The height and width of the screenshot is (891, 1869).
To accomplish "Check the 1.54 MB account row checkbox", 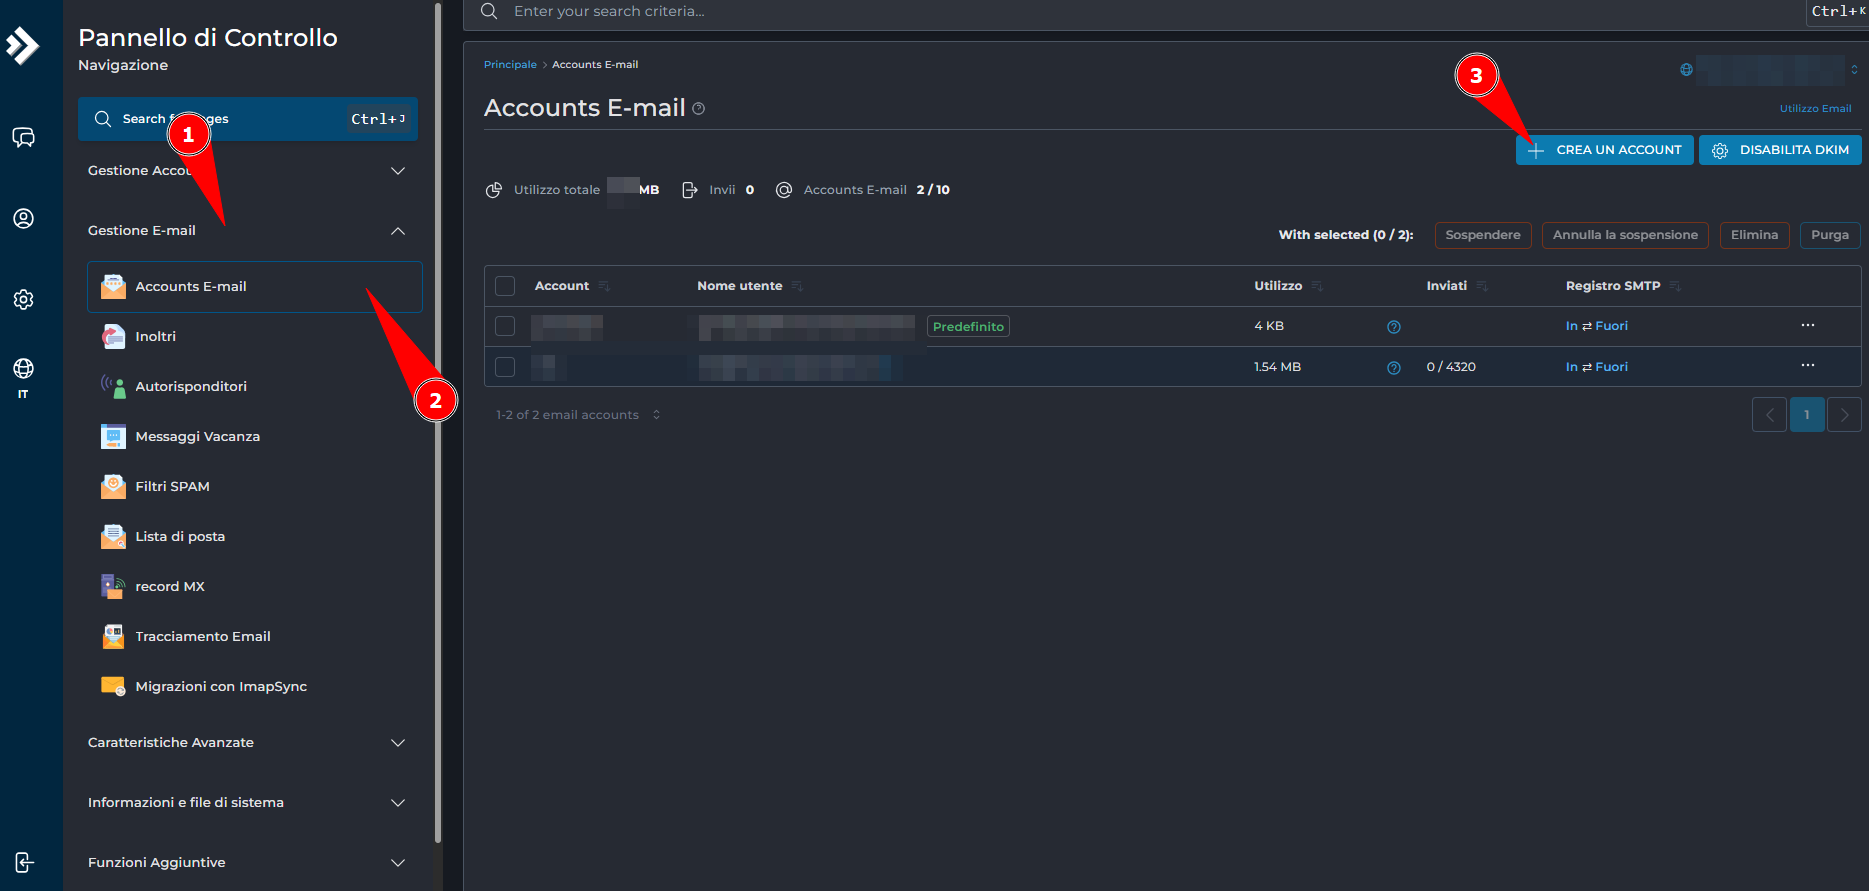I will point(505,367).
